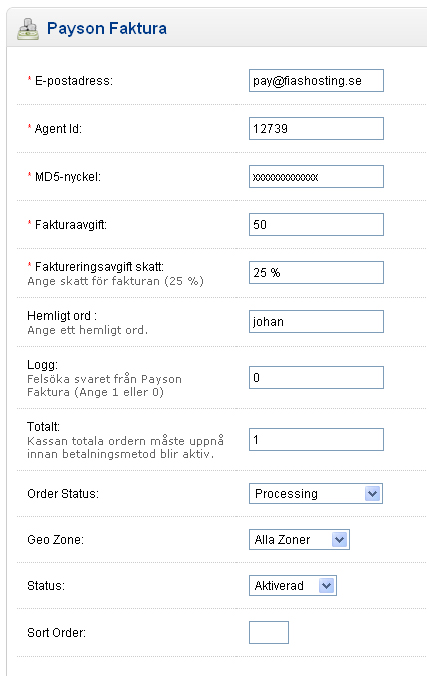The height and width of the screenshot is (676, 427).
Task: Click the Aktiverad status combo box
Action: click(x=293, y=586)
